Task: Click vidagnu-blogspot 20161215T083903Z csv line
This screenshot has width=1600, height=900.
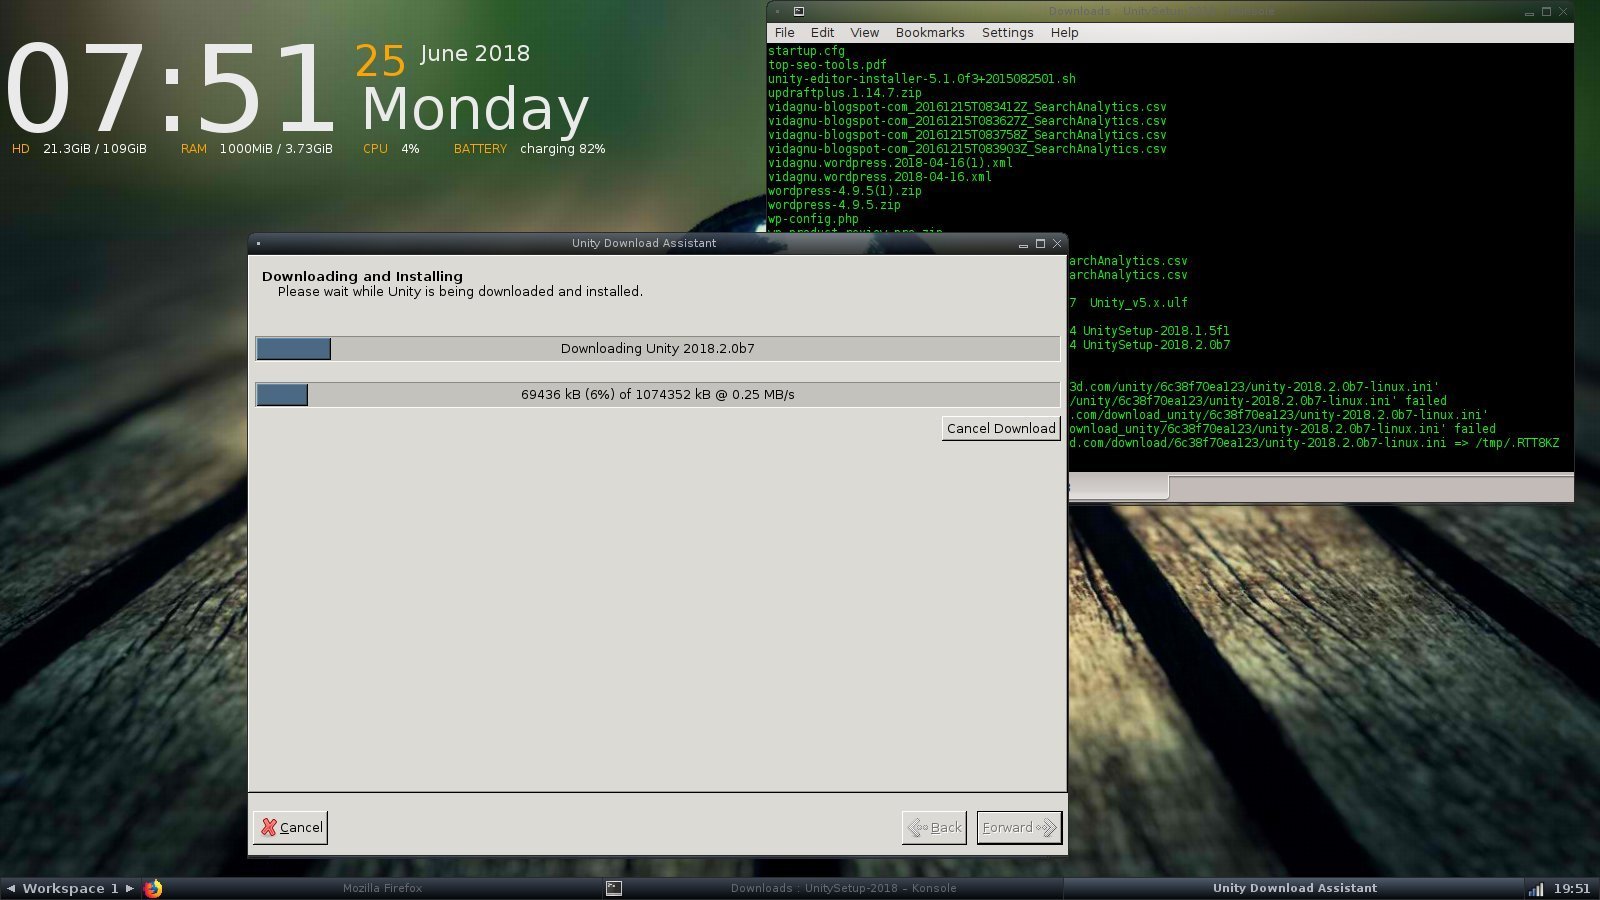Action: (x=967, y=149)
